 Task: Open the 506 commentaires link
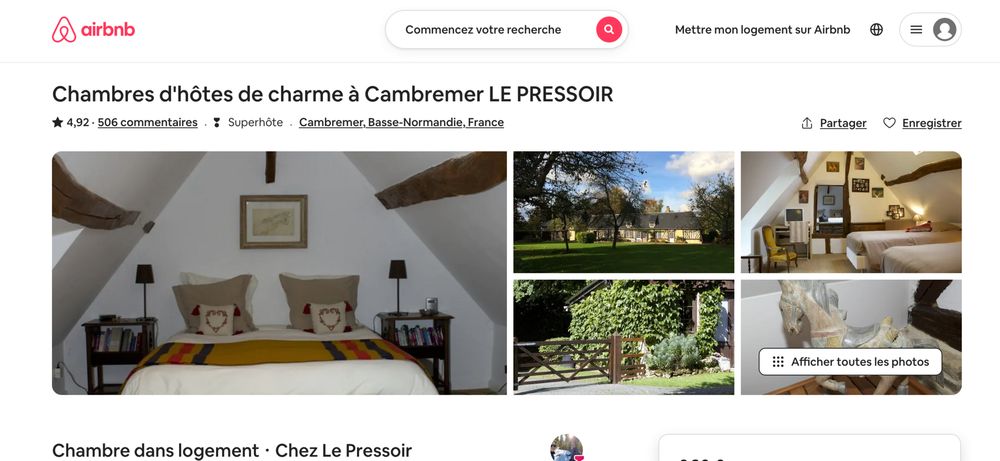click(x=147, y=122)
